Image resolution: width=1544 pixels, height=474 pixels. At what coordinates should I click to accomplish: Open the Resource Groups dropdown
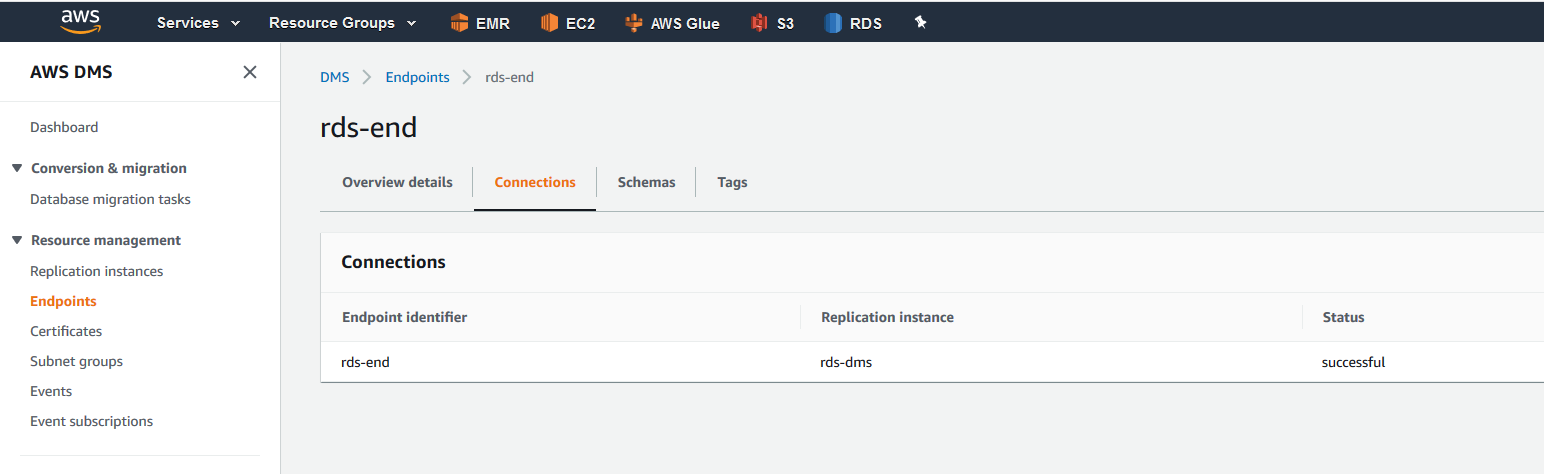[342, 23]
